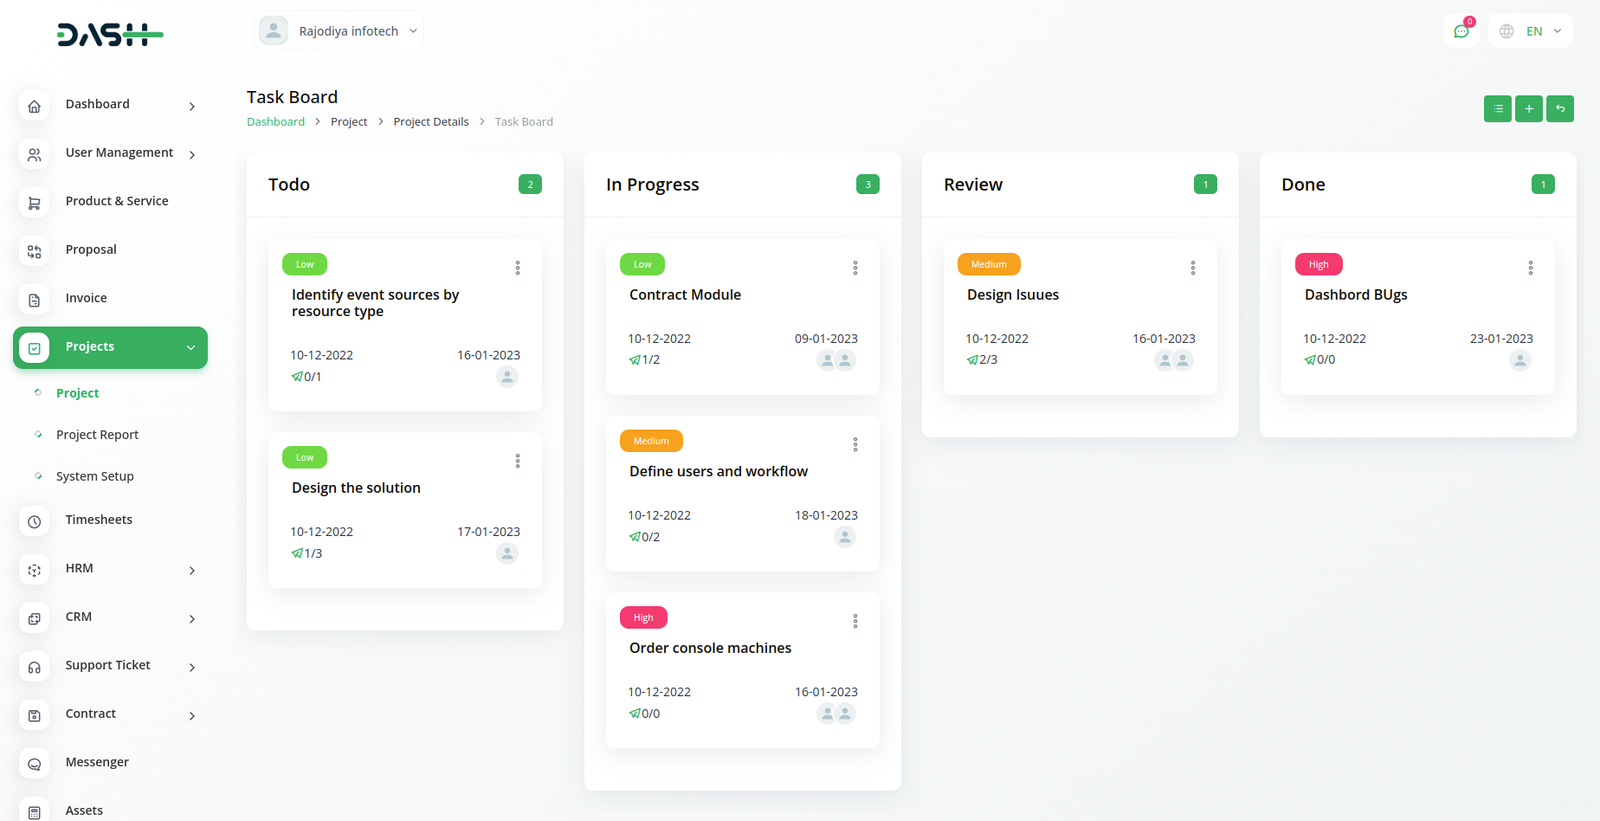Open the Define users and workflow task

pyautogui.click(x=718, y=472)
